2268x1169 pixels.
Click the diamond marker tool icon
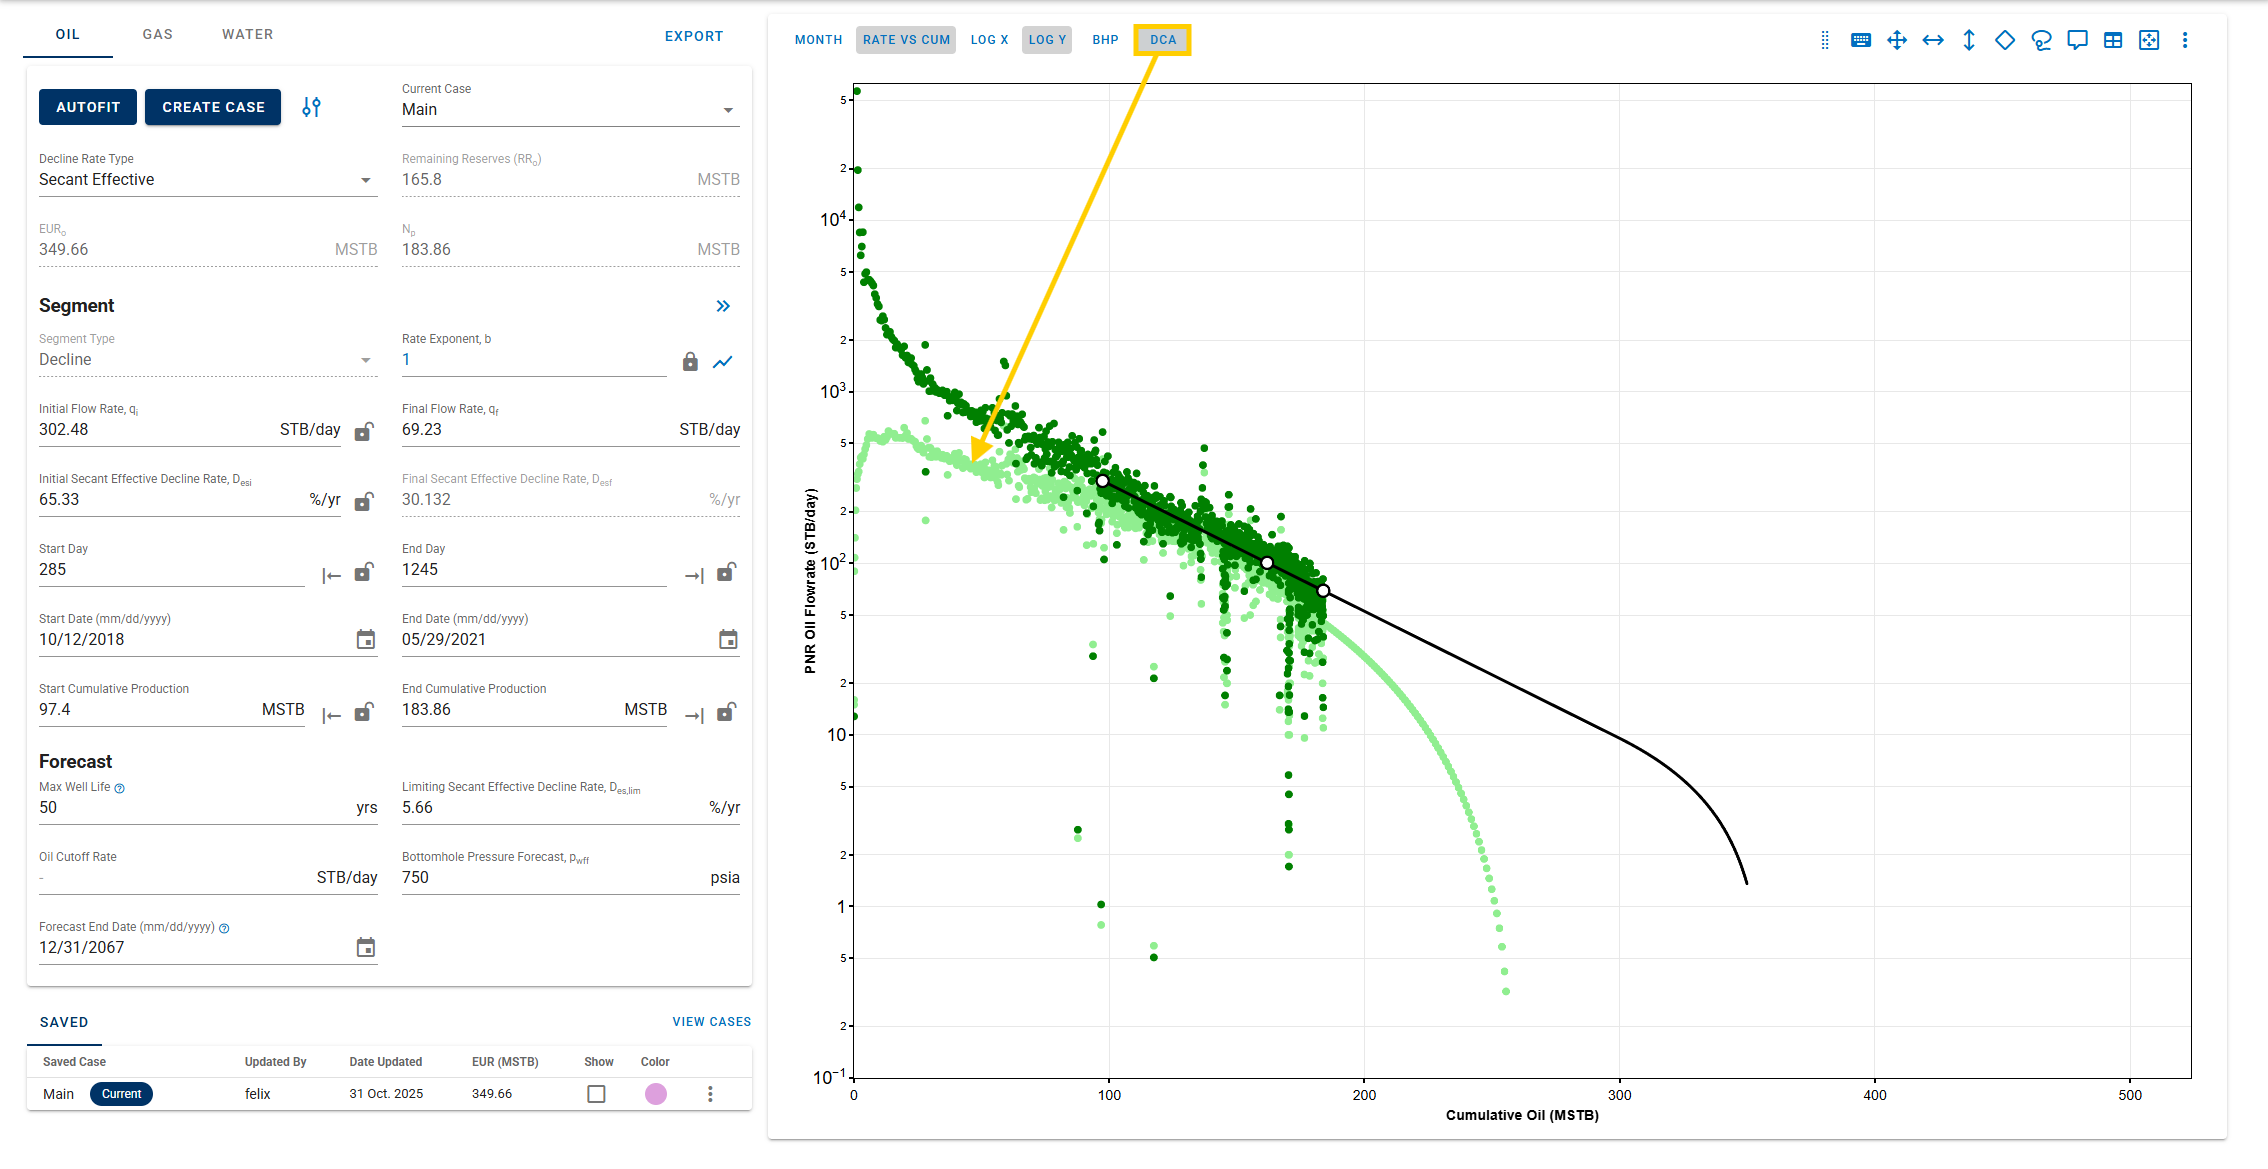point(2005,40)
